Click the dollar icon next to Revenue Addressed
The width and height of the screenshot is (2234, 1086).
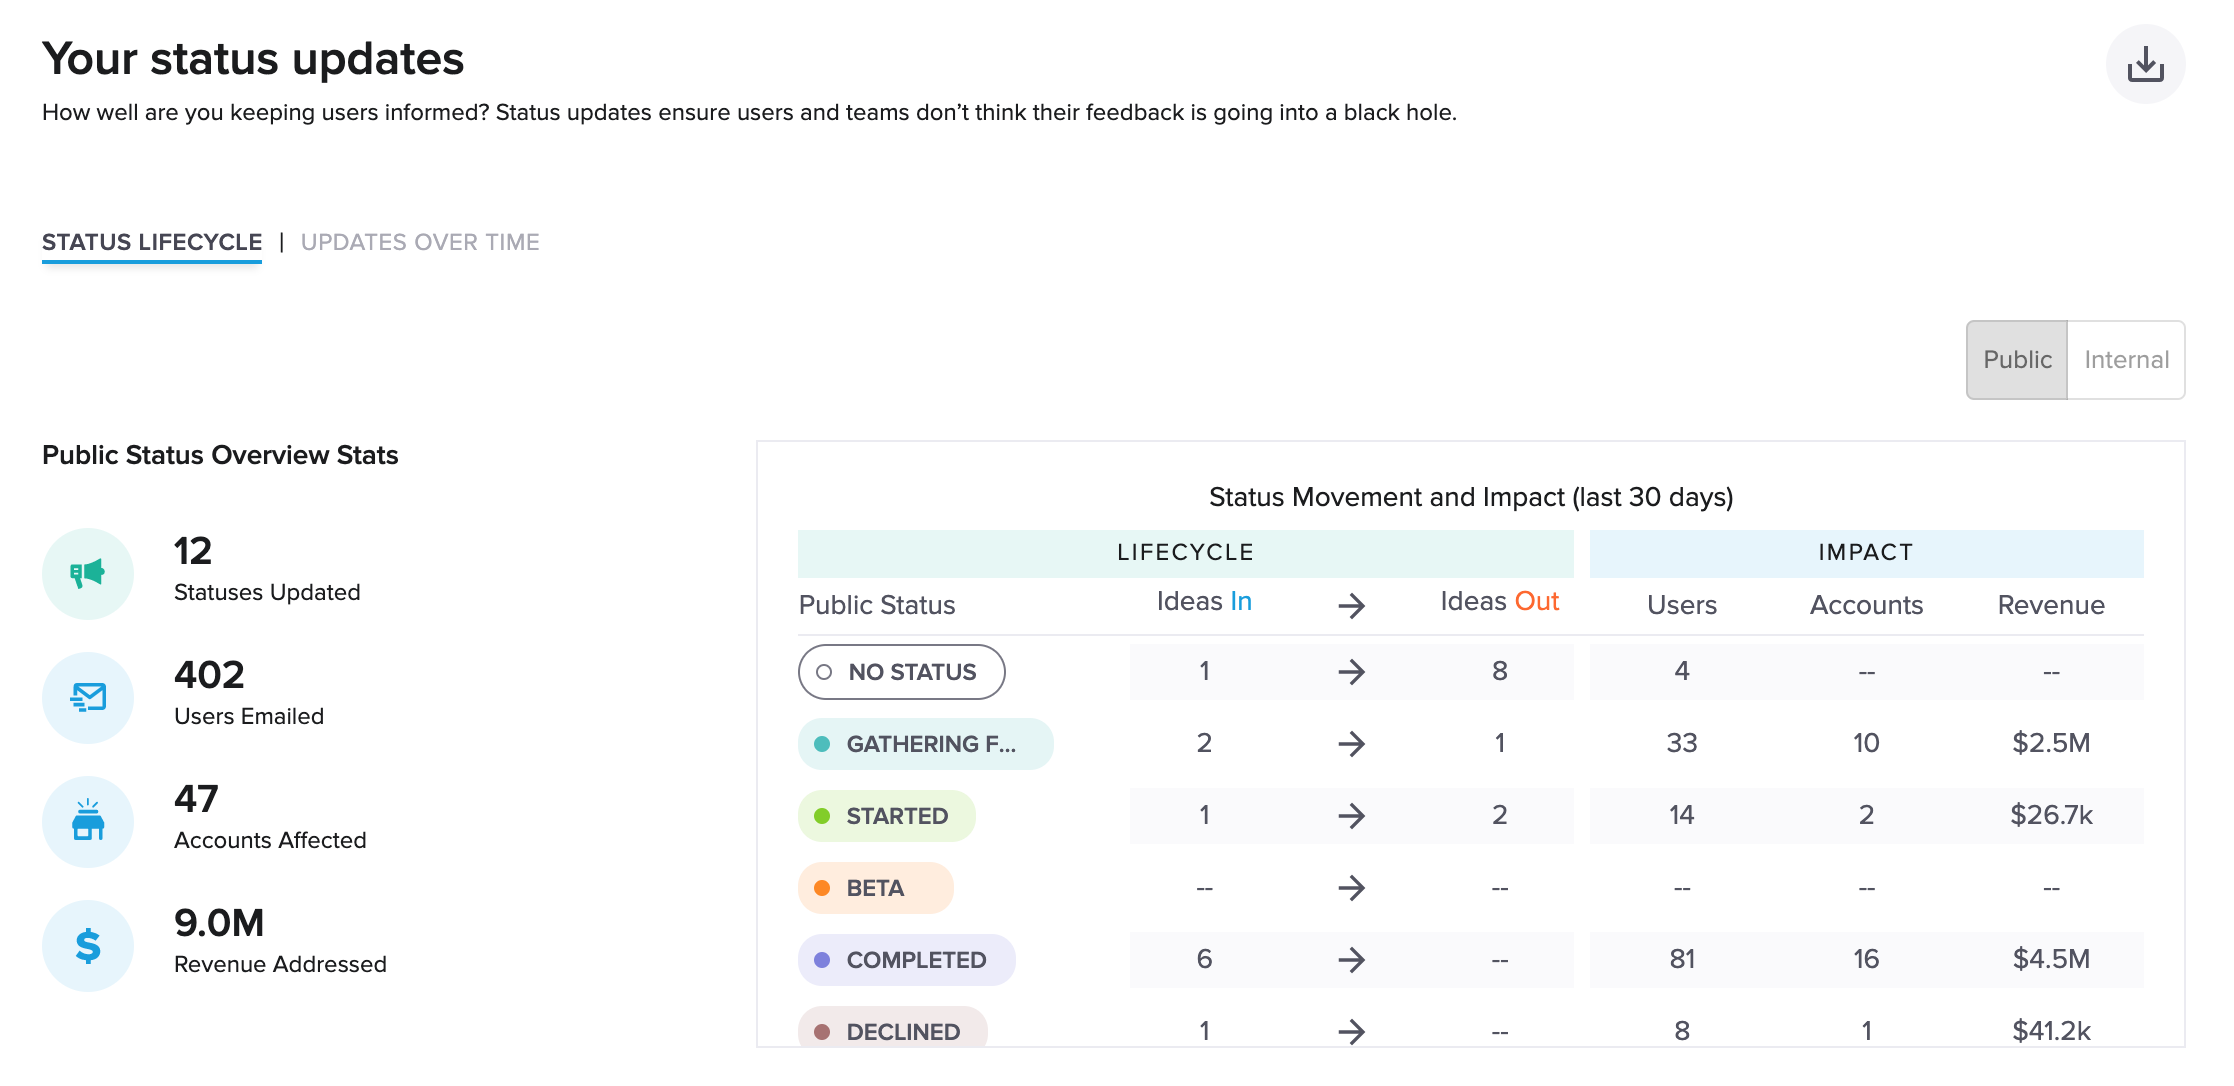pyautogui.click(x=88, y=945)
